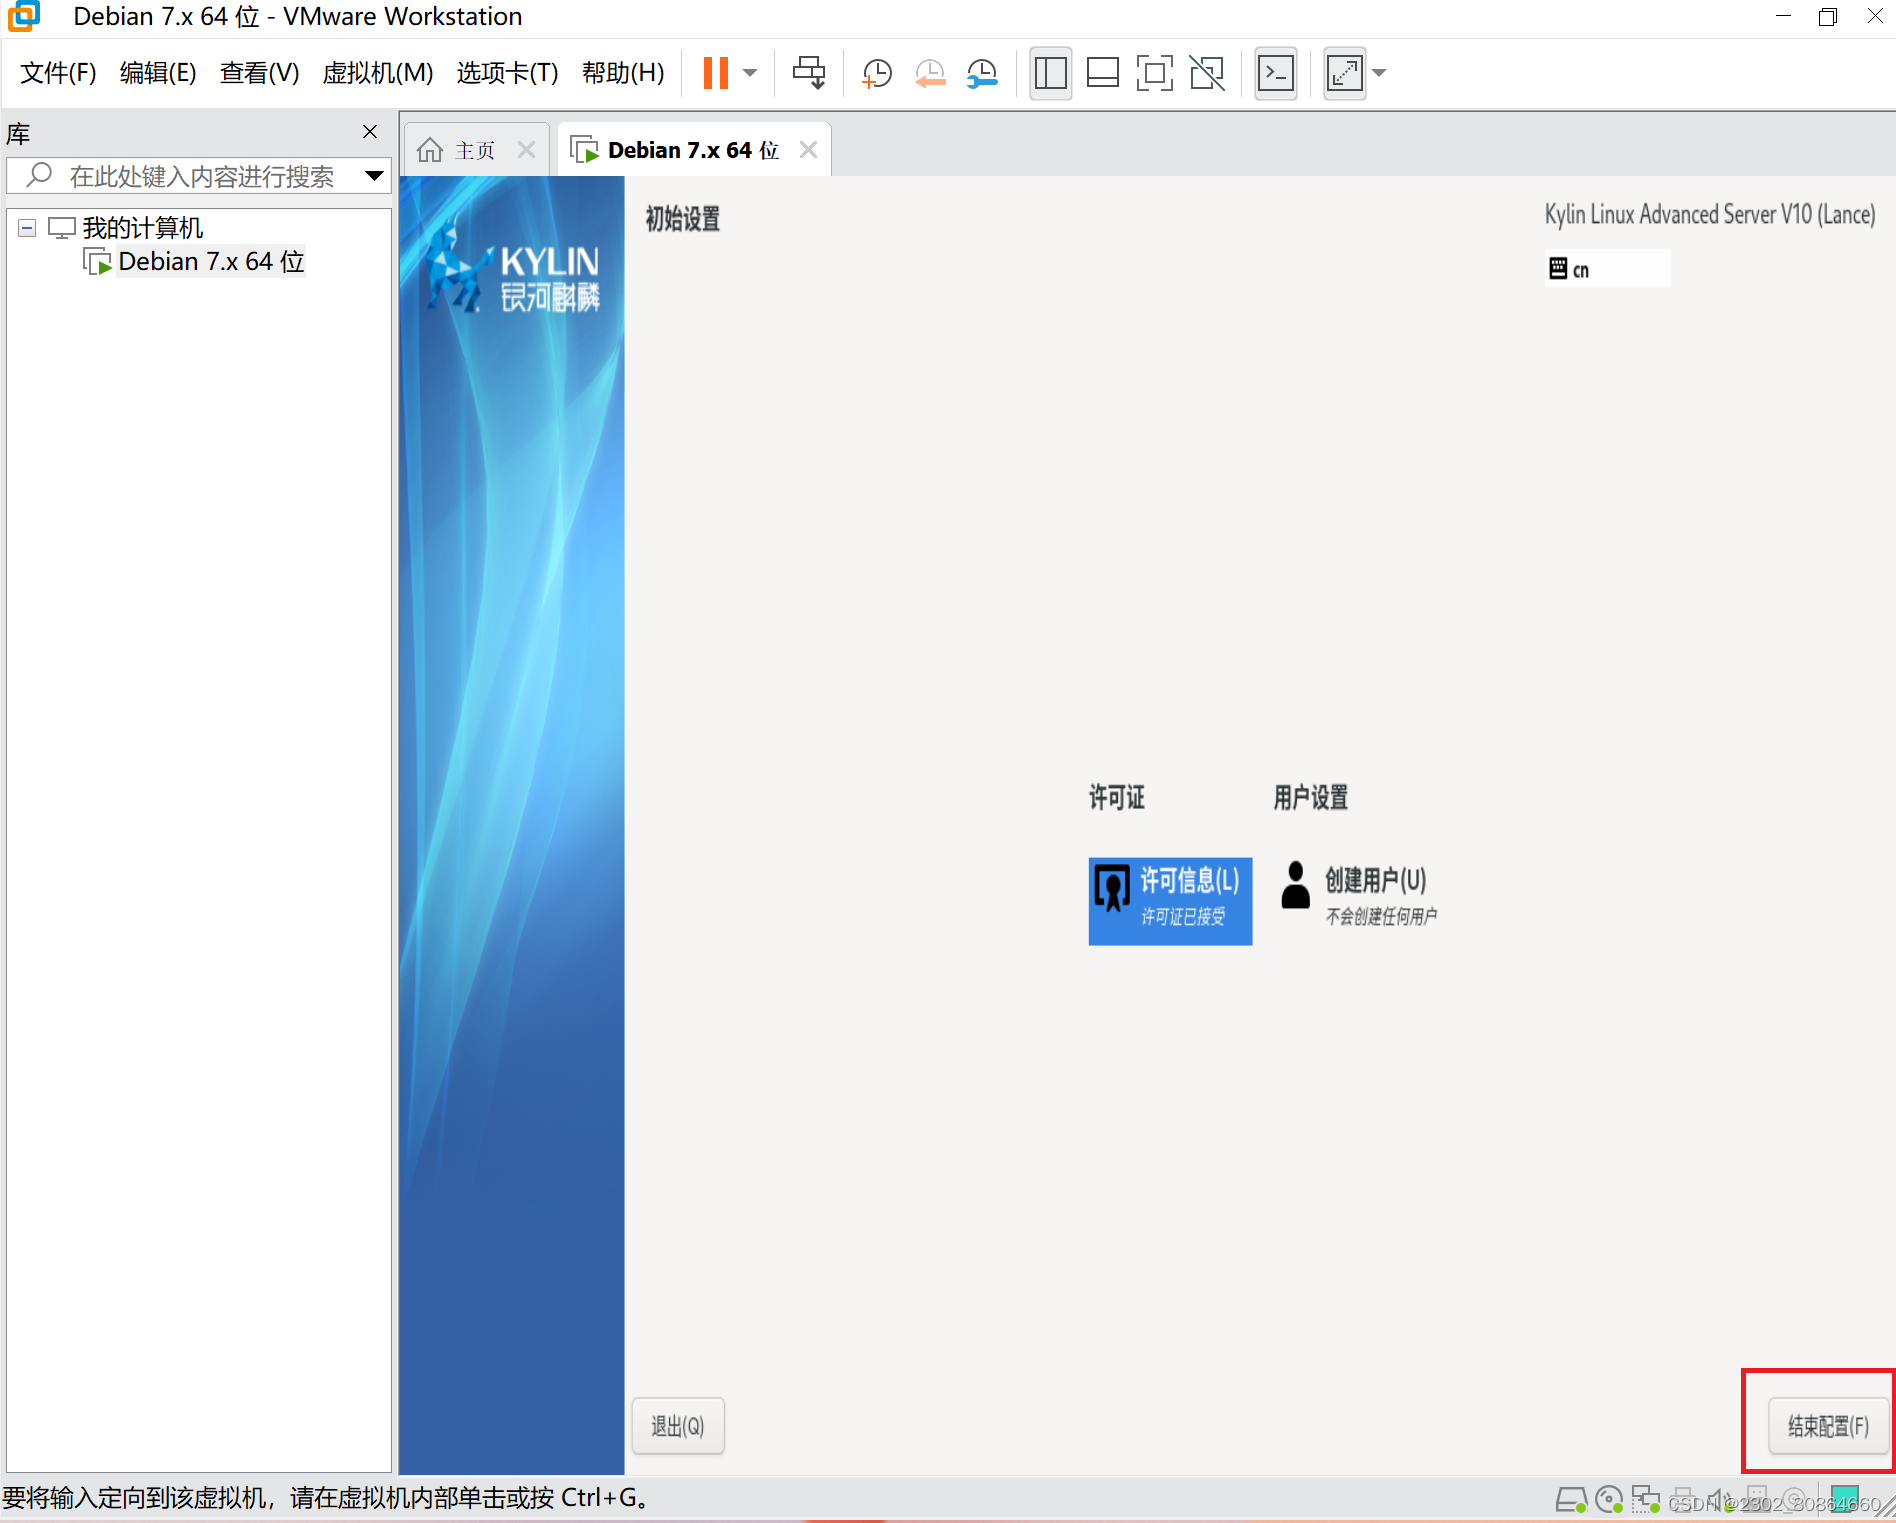
Task: Focus the library search input field
Action: point(200,176)
